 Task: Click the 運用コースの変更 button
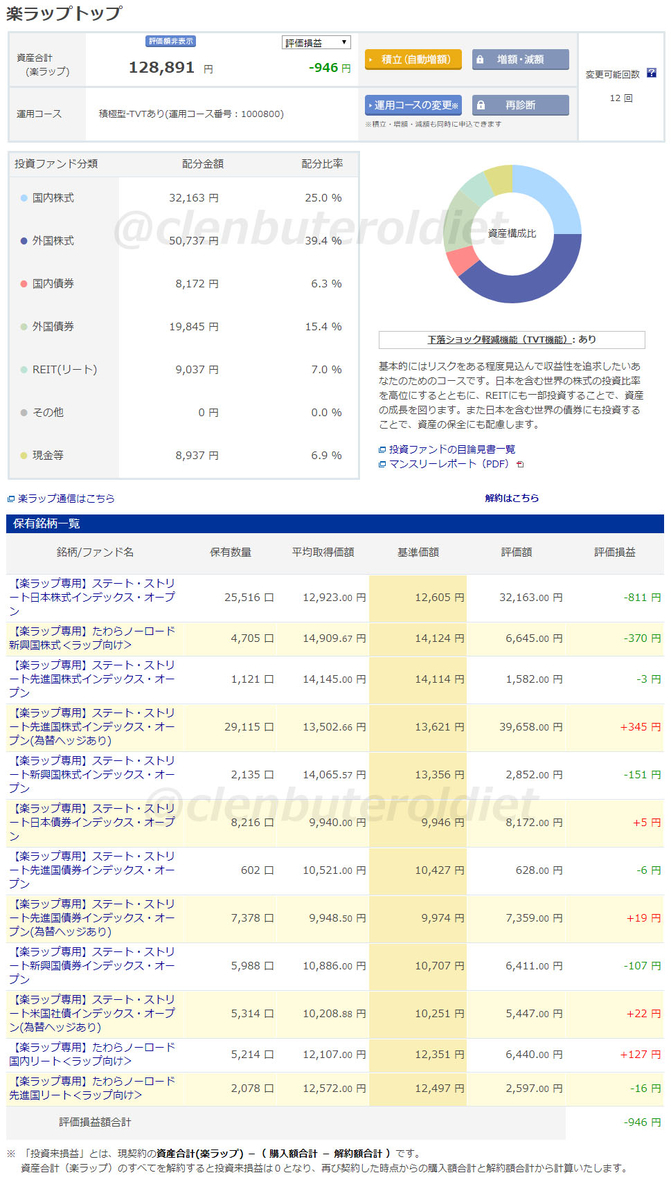click(413, 105)
